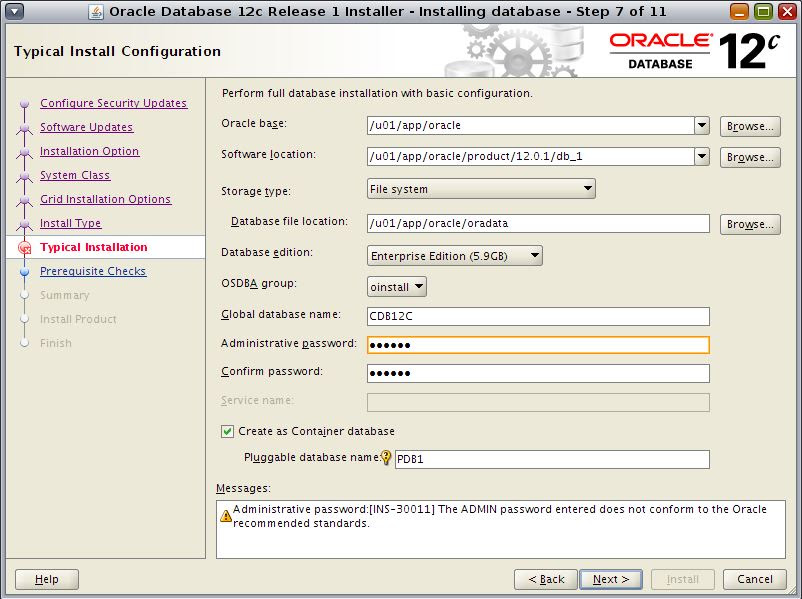Close the installer window
802x599 pixels.
point(788,11)
